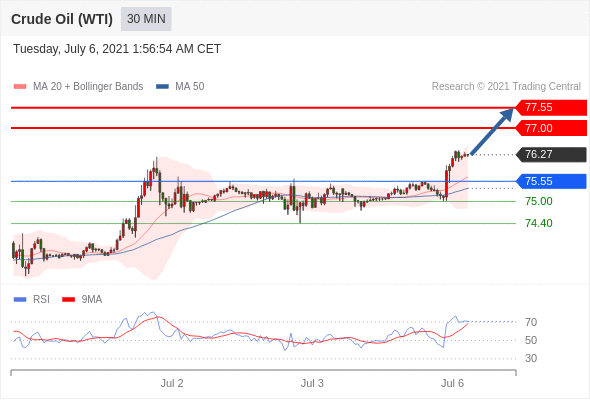Click the blue upward trend arrow
This screenshot has width=590, height=400.
(x=493, y=131)
